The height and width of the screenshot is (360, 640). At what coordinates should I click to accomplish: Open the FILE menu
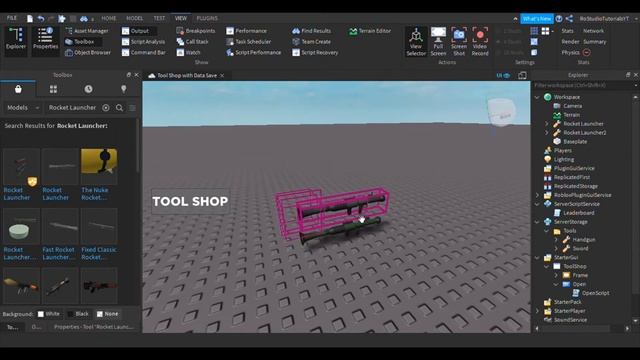click(x=12, y=18)
